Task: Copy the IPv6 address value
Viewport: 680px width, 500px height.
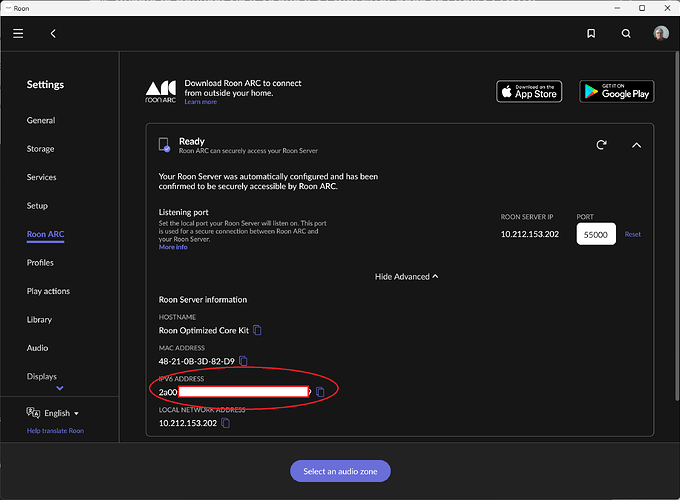Action: click(x=320, y=392)
